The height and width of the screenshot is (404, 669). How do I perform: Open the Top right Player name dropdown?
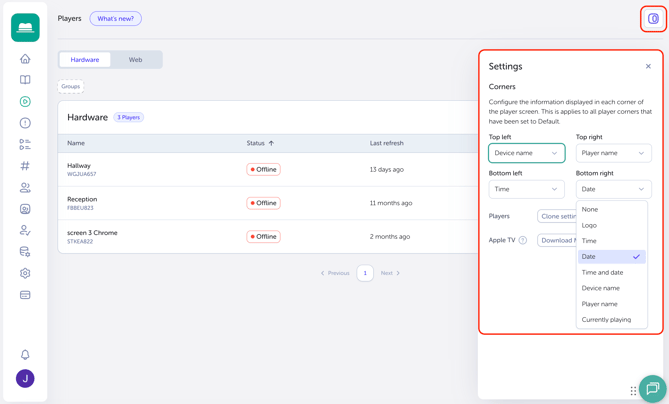(614, 153)
